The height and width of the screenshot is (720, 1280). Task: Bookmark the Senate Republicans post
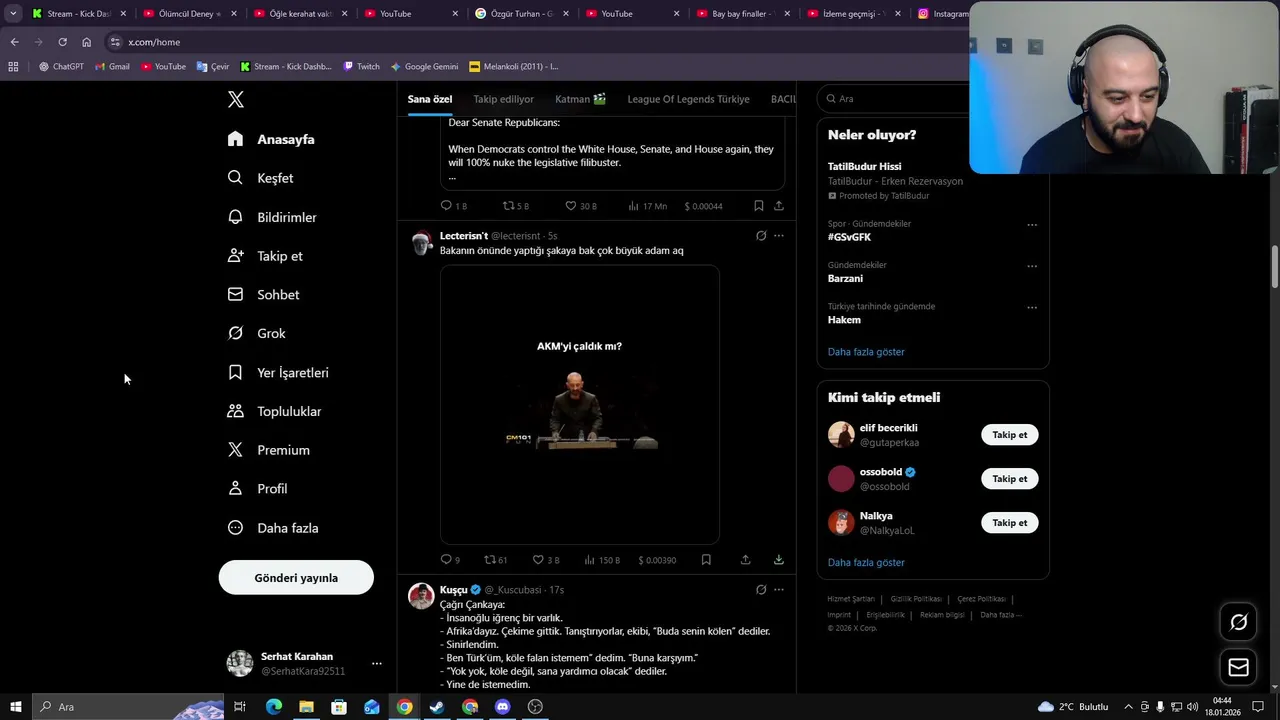pyautogui.click(x=758, y=206)
